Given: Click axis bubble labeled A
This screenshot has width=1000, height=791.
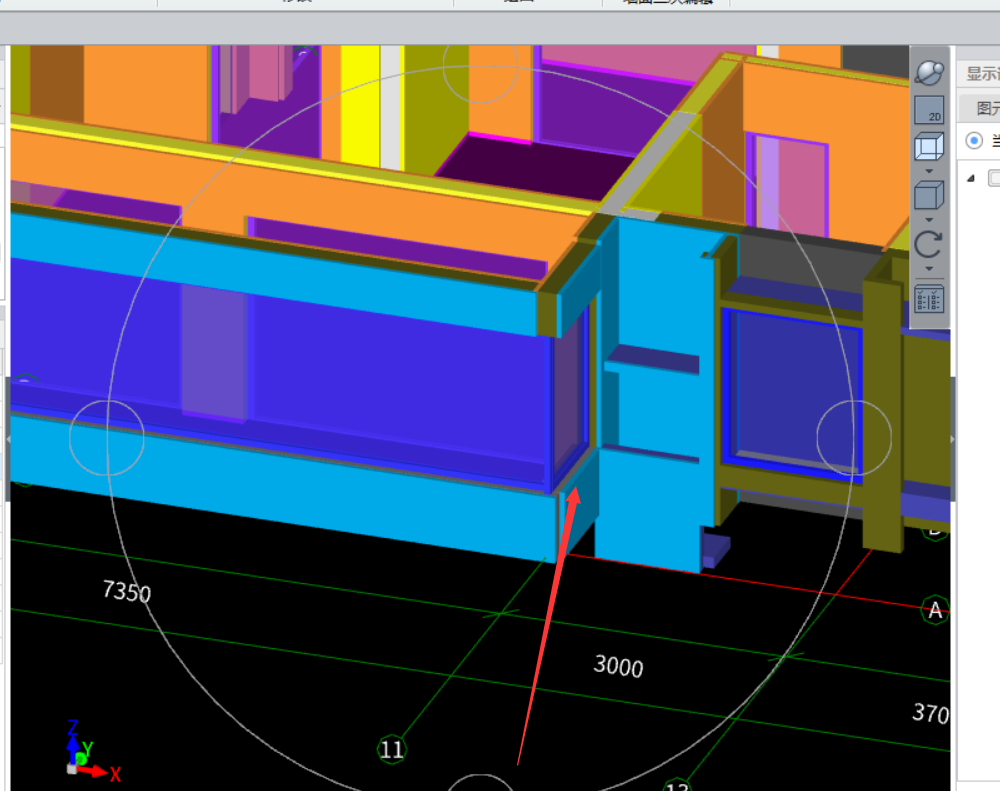Looking at the screenshot, I should click(935, 610).
